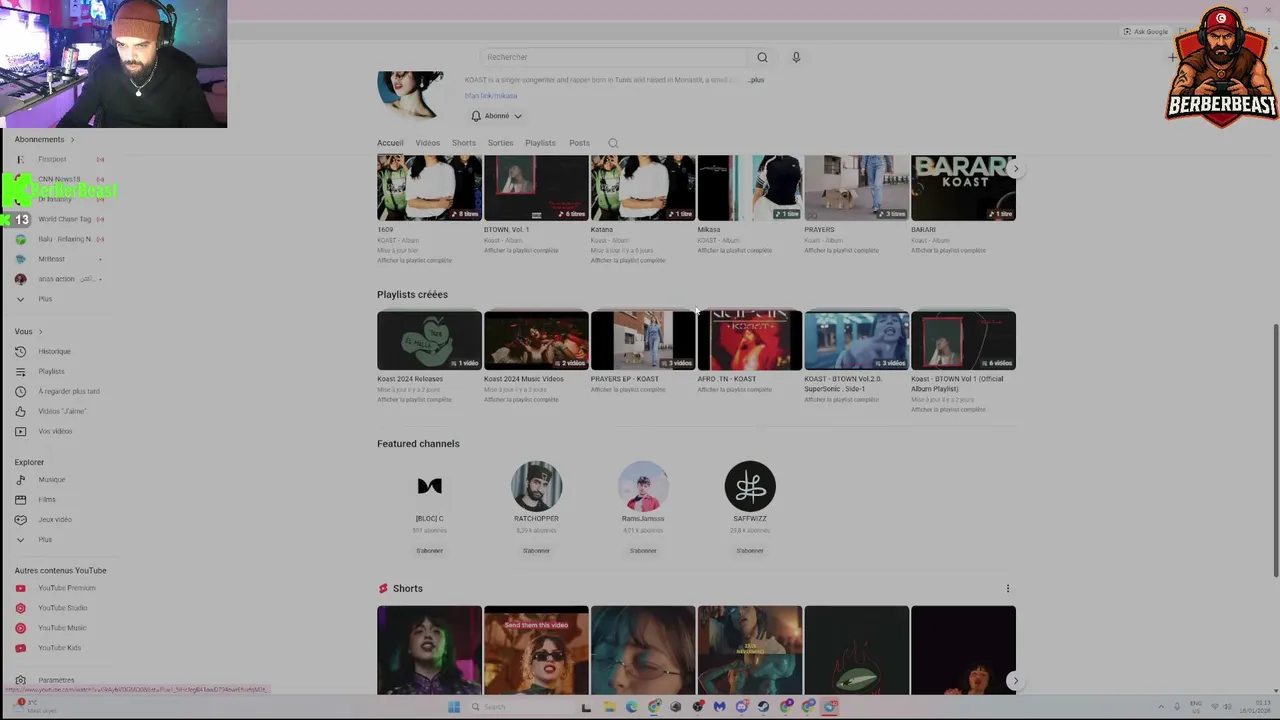The width and height of the screenshot is (1280, 720).
Task: Open the [BLOC] C channel avatar
Action: click(429, 486)
